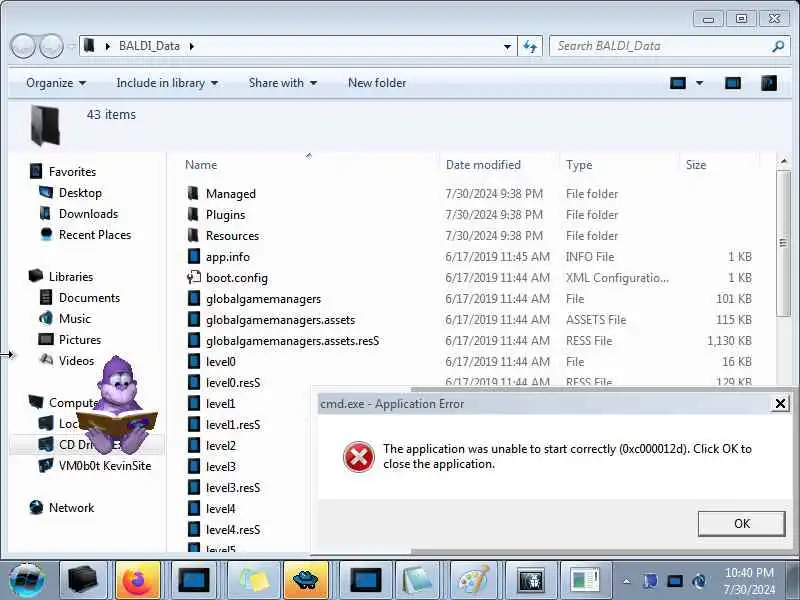Select the level4.resS file

(x=233, y=530)
